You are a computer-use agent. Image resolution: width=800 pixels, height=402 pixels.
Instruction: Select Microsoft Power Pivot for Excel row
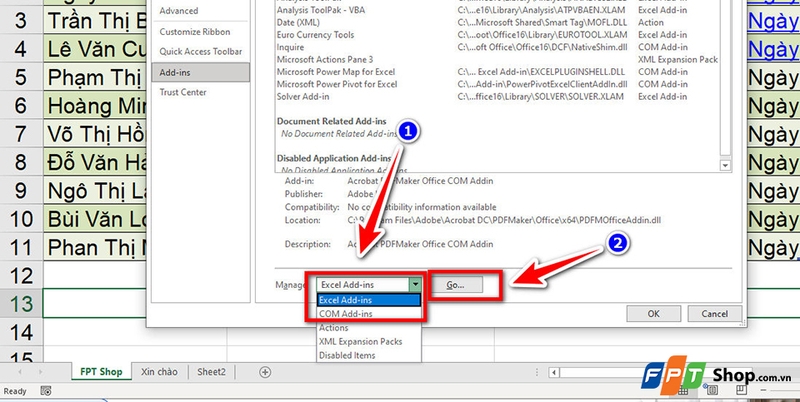[x=497, y=84]
